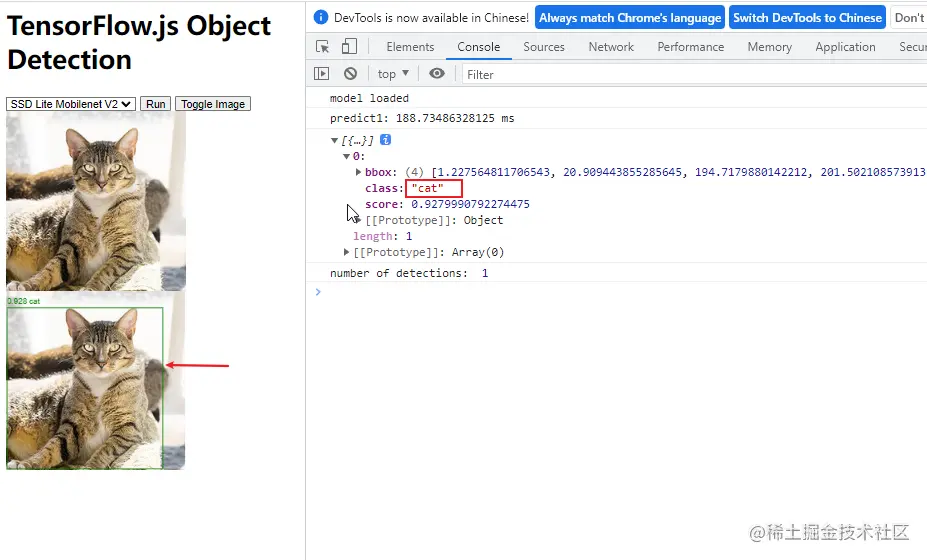Image resolution: width=927 pixels, height=560 pixels.
Task: Switch to the Sources tab
Action: (x=544, y=47)
